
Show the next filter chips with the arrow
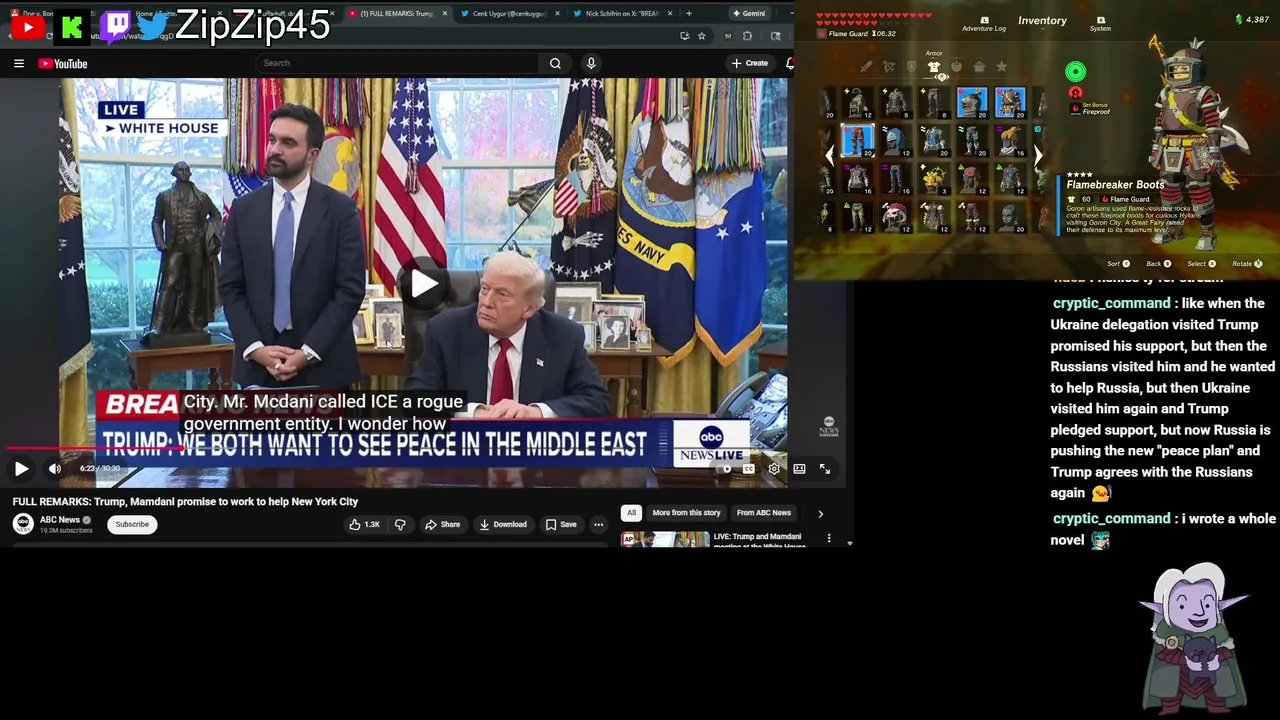tap(820, 514)
